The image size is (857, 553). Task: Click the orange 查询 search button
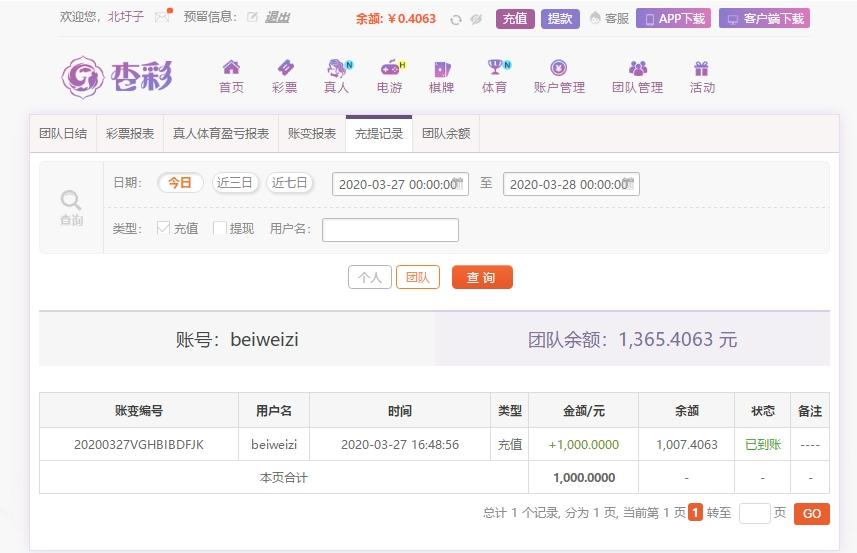click(482, 277)
